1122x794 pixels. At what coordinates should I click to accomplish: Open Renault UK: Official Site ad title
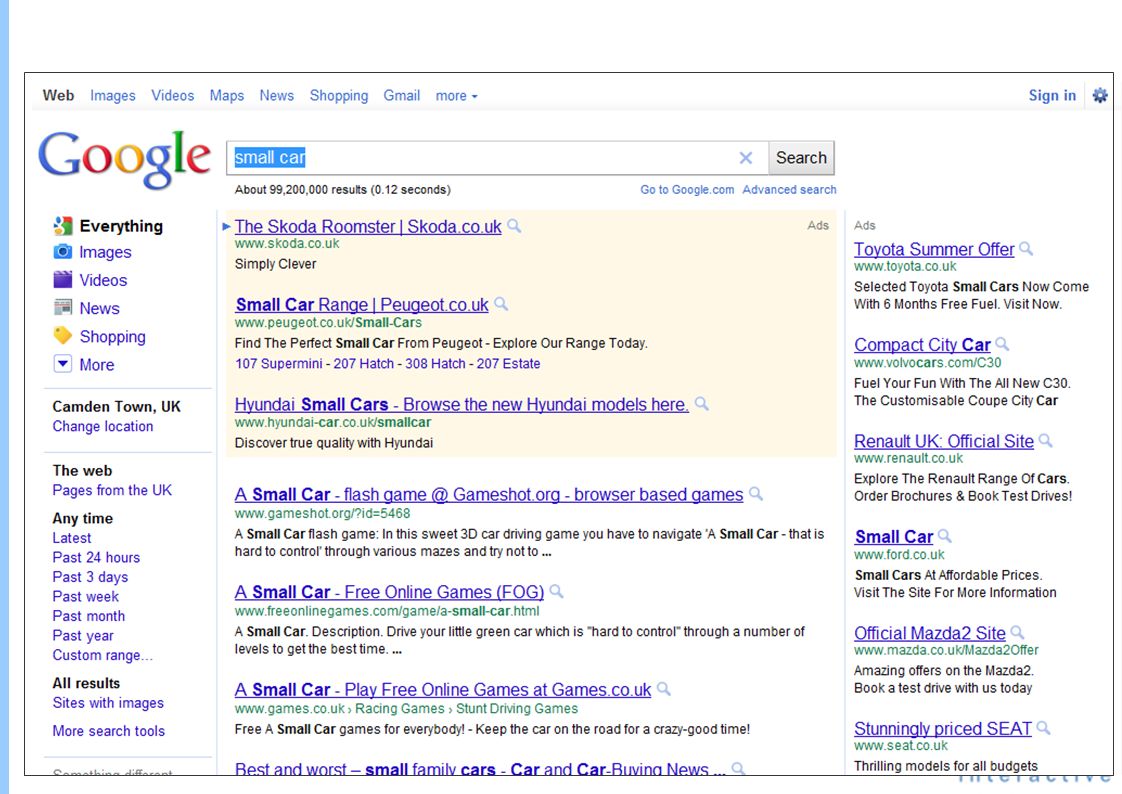[x=944, y=441]
